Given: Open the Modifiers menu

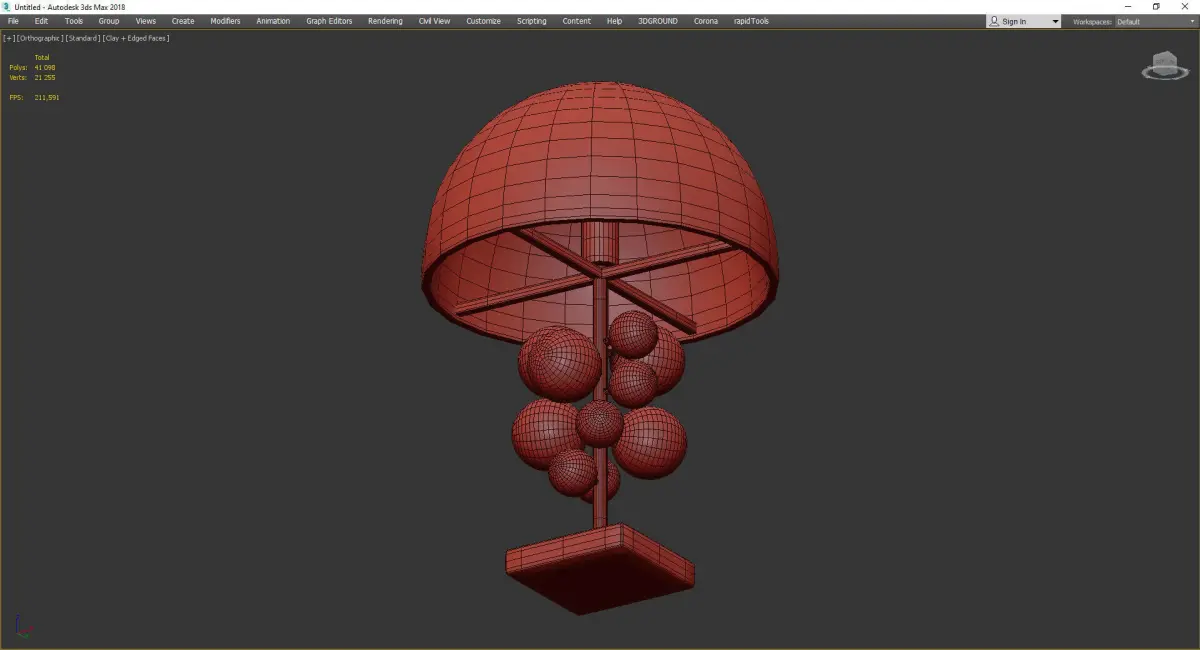Looking at the screenshot, I should 225,21.
